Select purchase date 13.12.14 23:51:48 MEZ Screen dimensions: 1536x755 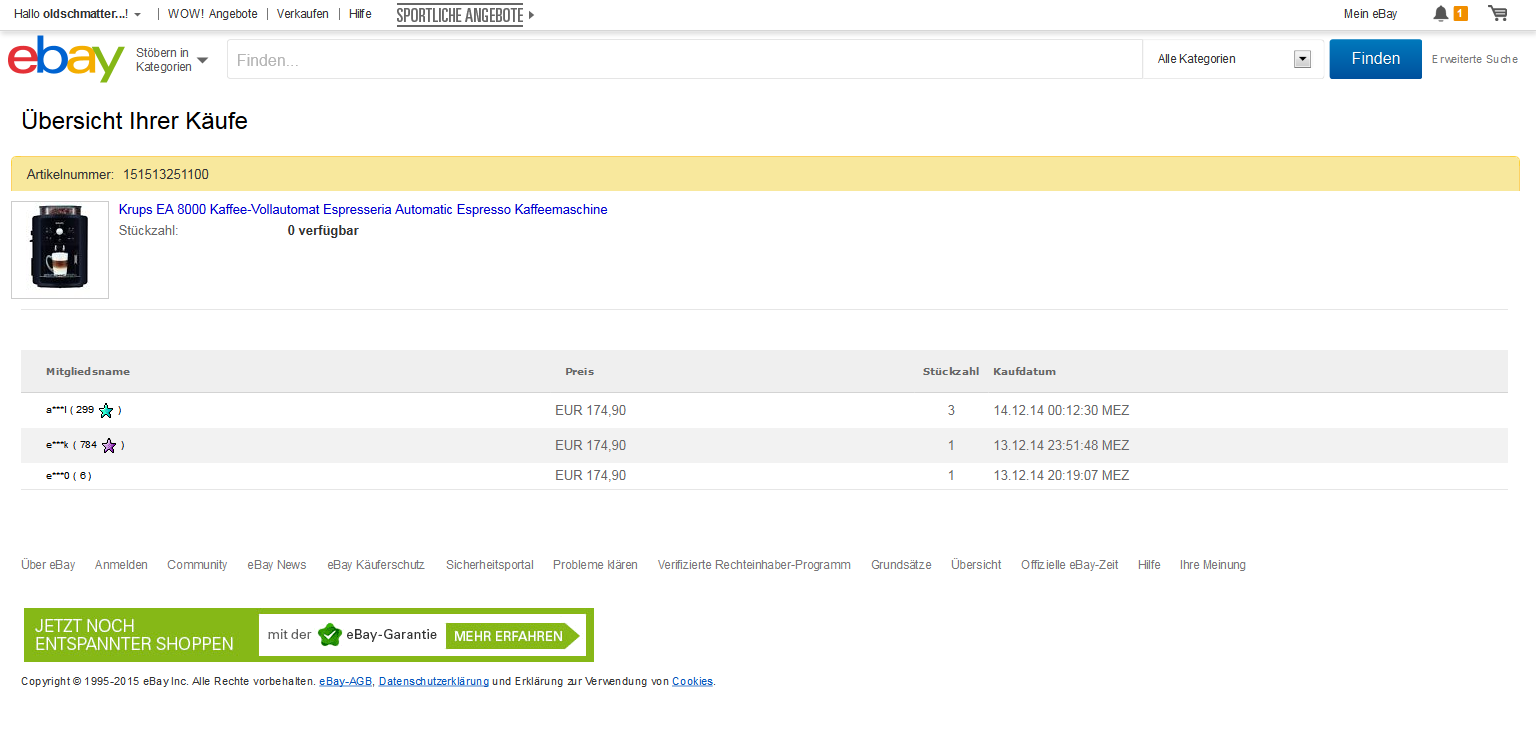(x=1061, y=445)
